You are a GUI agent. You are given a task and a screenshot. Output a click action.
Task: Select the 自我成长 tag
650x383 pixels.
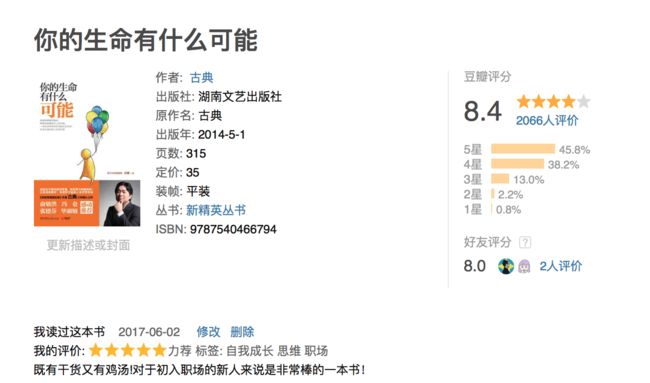tap(250, 351)
